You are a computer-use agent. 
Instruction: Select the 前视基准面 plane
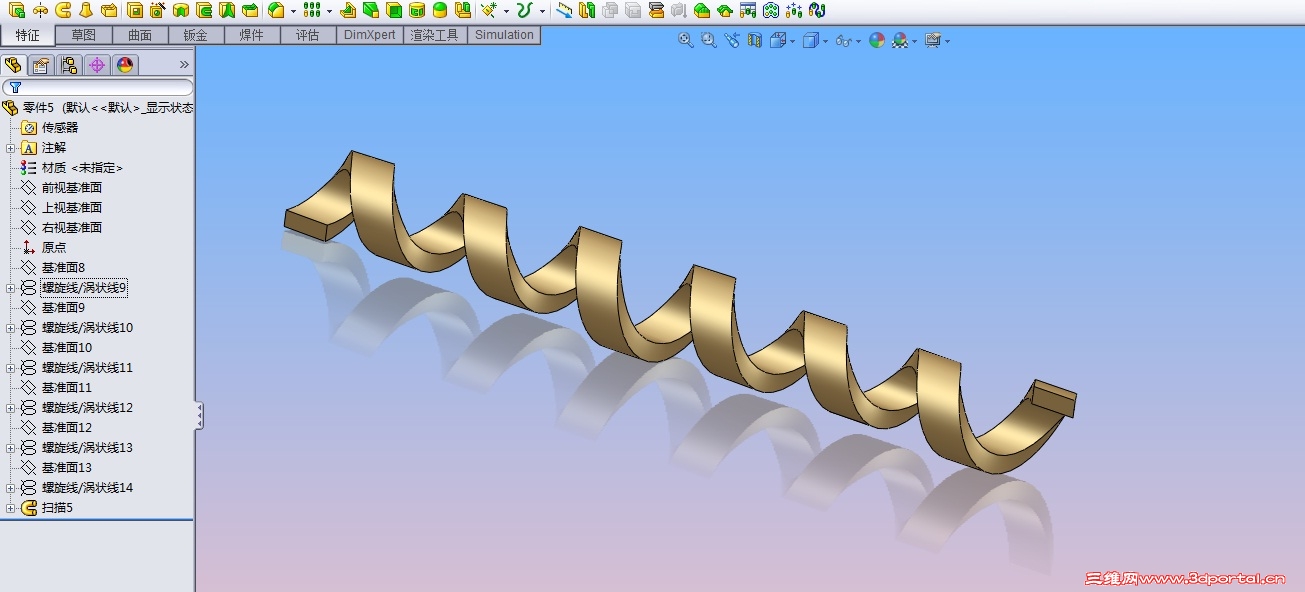(x=72, y=188)
